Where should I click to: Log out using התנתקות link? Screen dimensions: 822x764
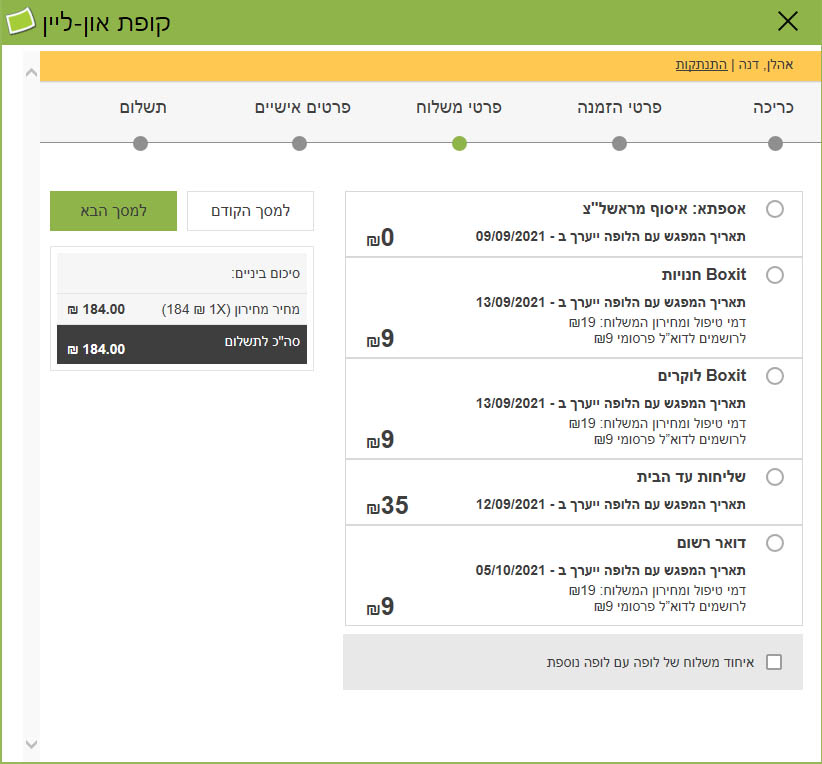click(x=701, y=64)
